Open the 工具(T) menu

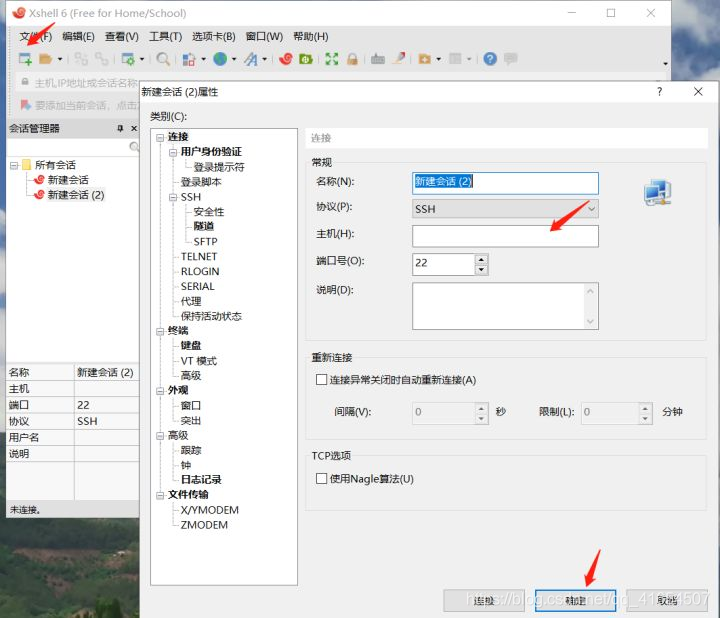[x=165, y=36]
